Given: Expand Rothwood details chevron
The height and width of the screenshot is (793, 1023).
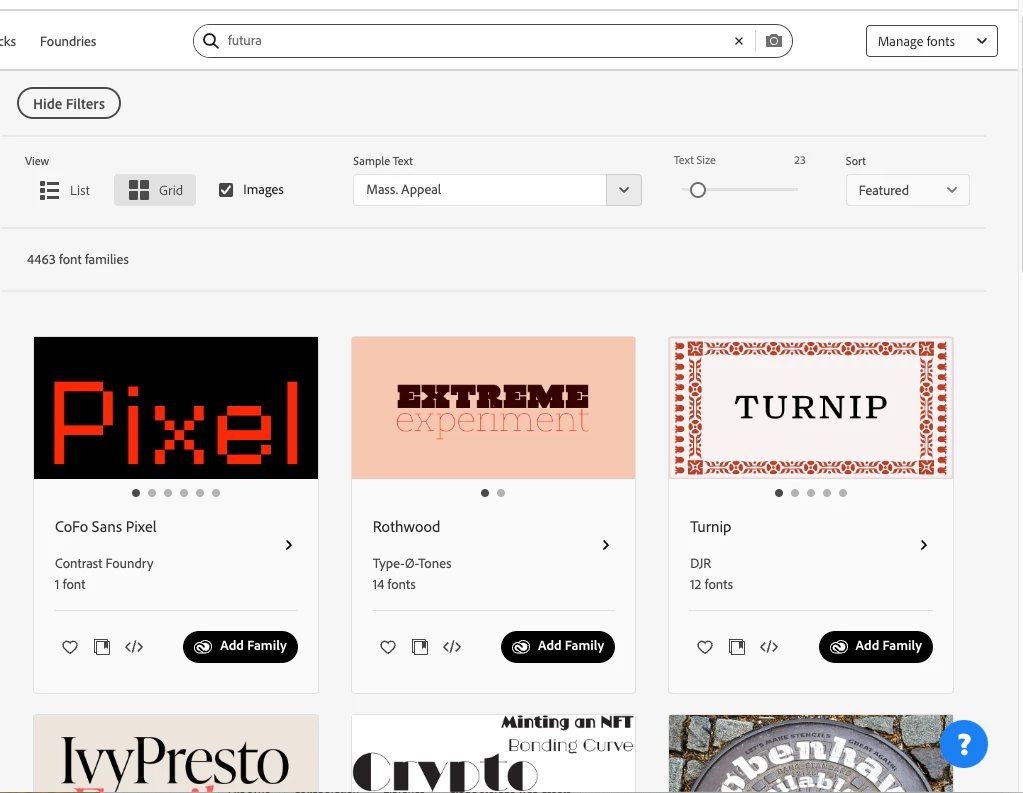Looking at the screenshot, I should tap(605, 545).
